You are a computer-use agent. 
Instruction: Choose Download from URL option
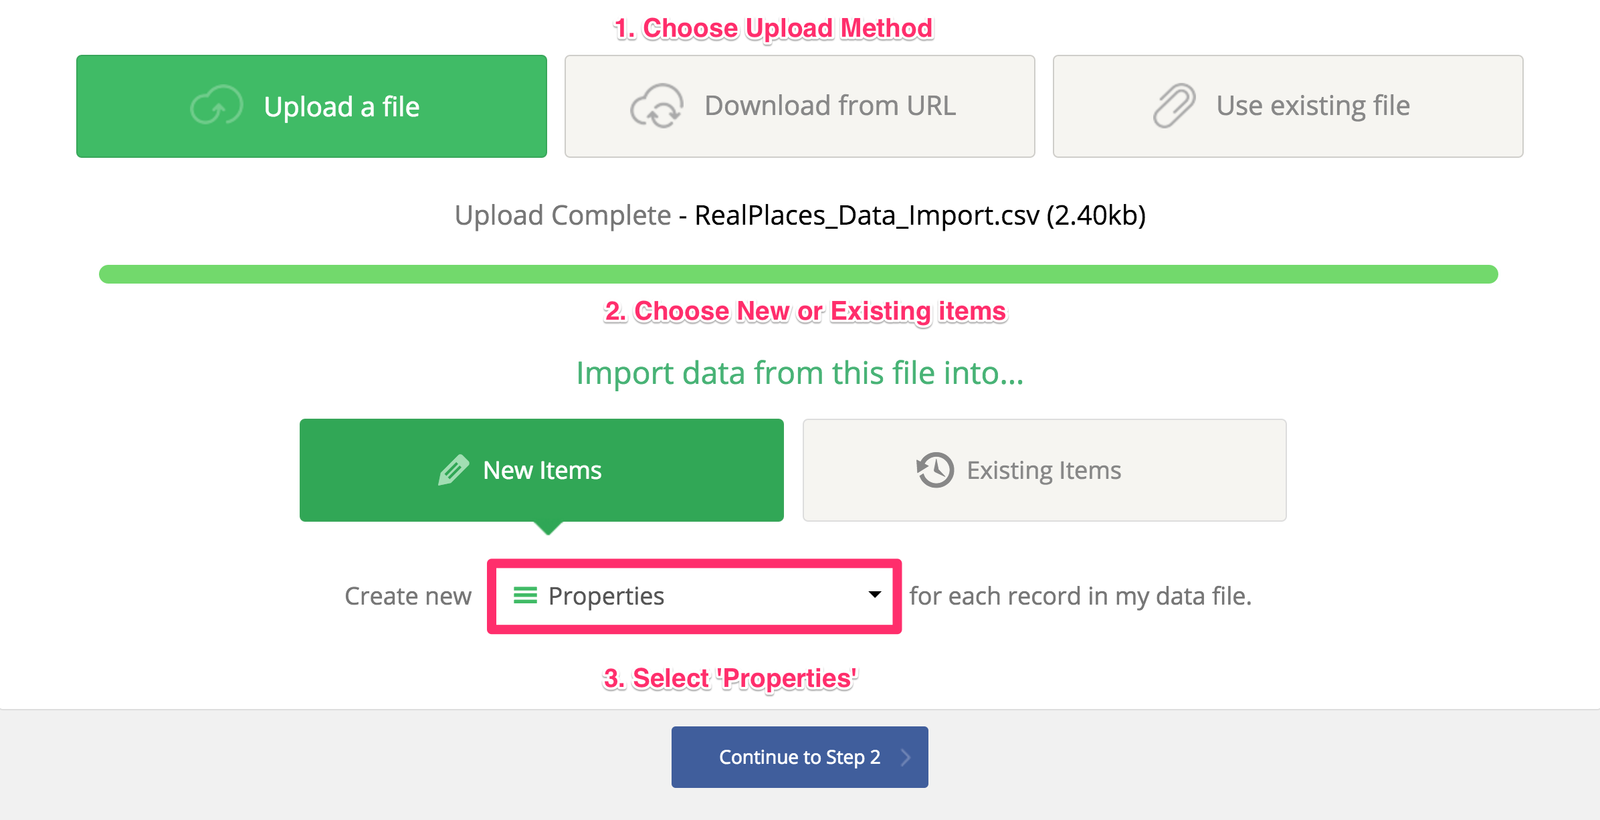pyautogui.click(x=799, y=106)
